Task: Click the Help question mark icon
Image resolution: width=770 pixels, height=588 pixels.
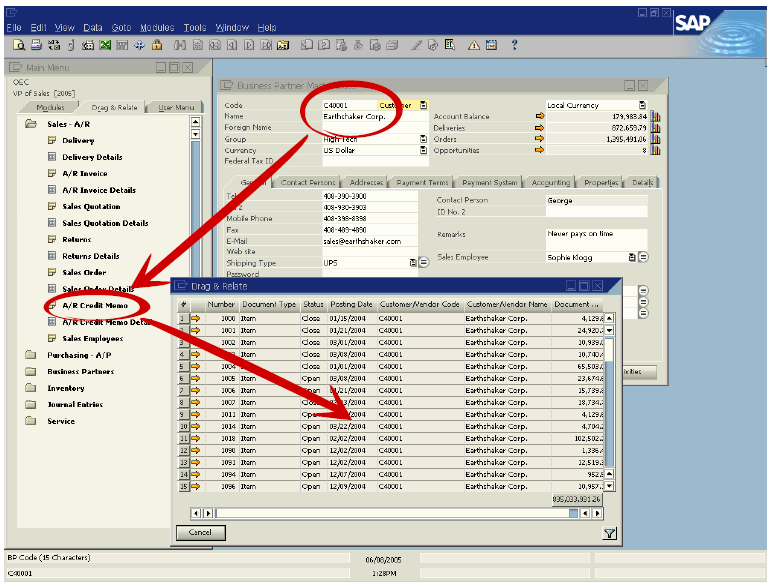Action: 514,45
